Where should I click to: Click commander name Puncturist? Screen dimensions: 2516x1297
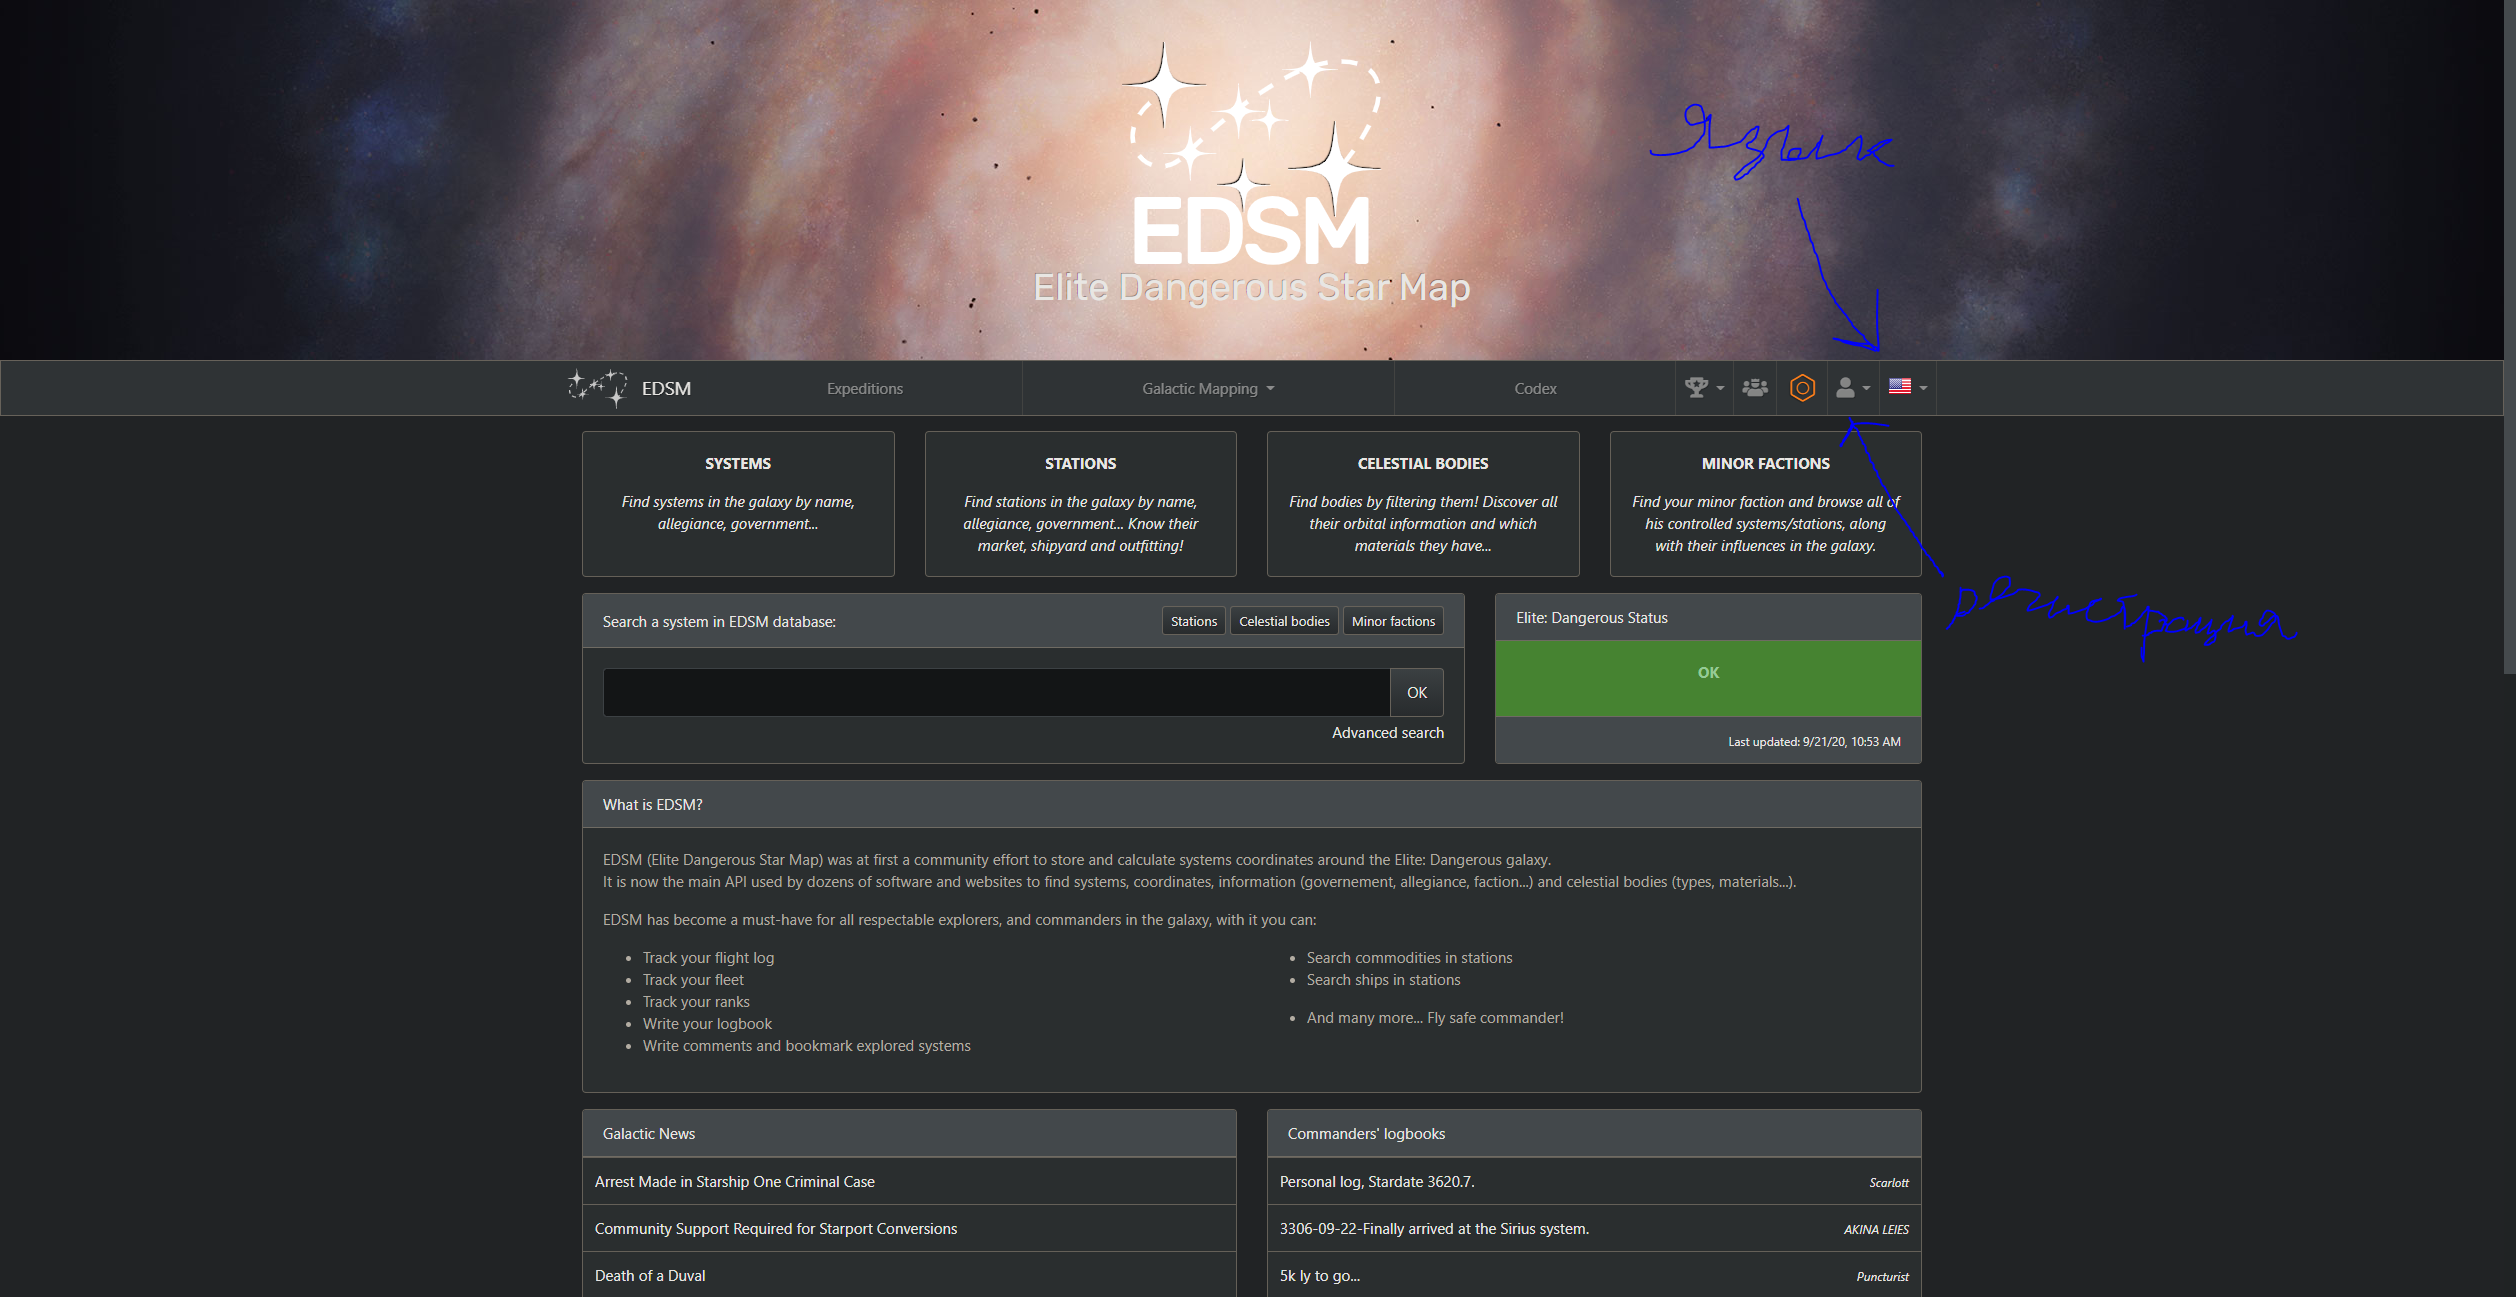(1882, 1277)
